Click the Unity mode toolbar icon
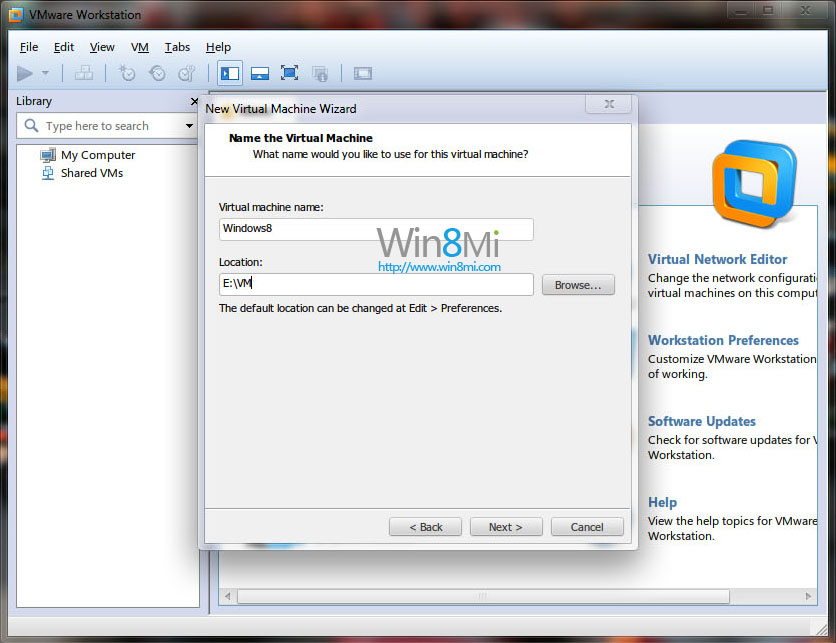This screenshot has height=643, width=836. coord(320,74)
